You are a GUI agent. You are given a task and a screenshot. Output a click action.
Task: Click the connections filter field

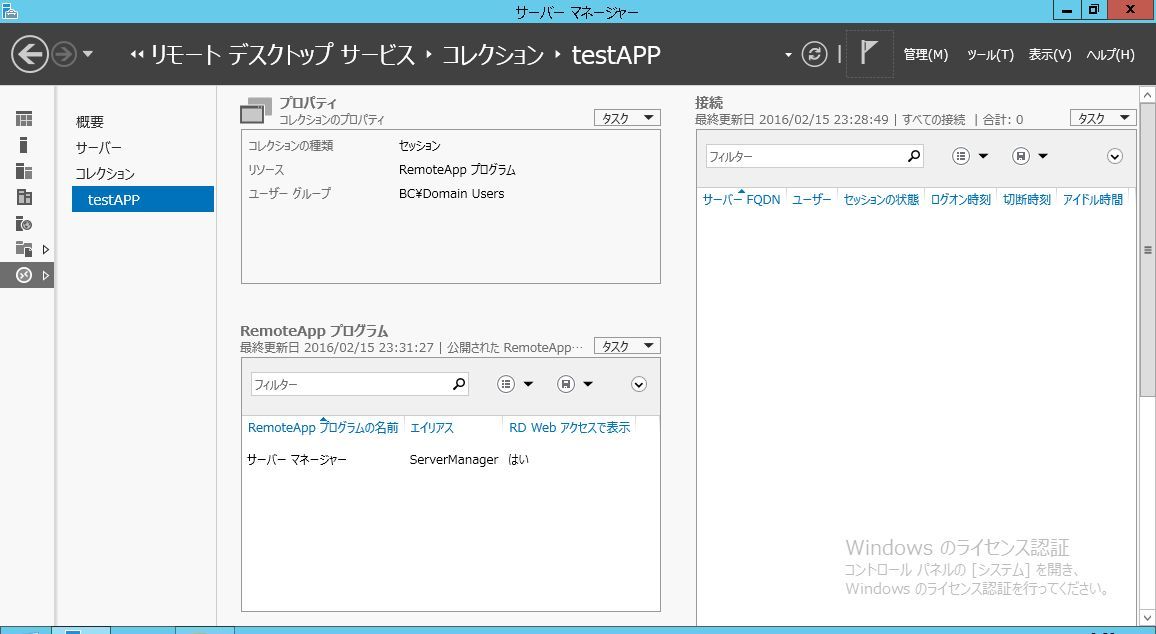click(805, 156)
